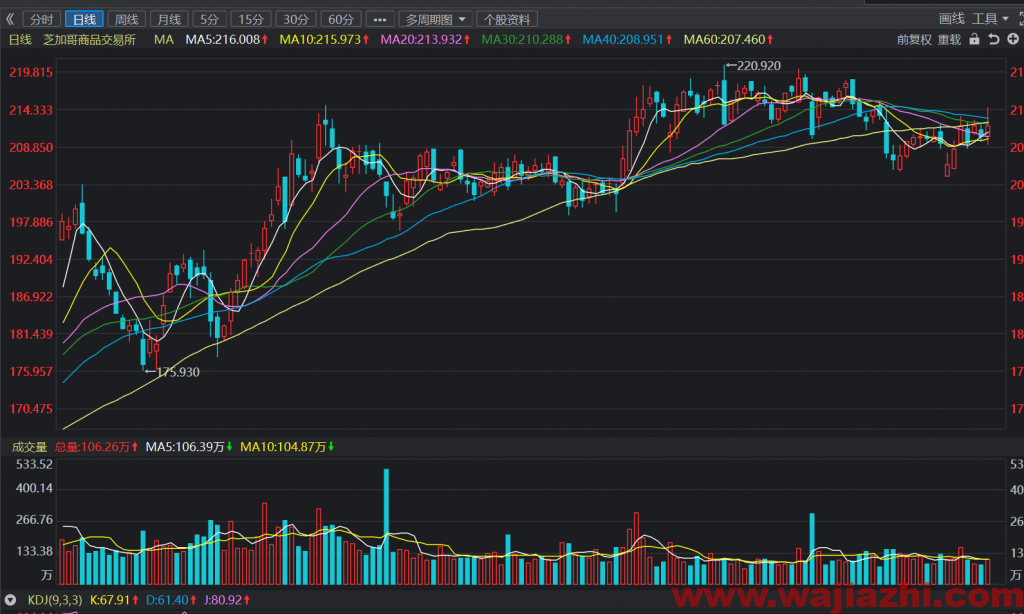Screen dimensions: 1024x614
Task: Click the MA10:215.973 value
Action: click(324, 39)
